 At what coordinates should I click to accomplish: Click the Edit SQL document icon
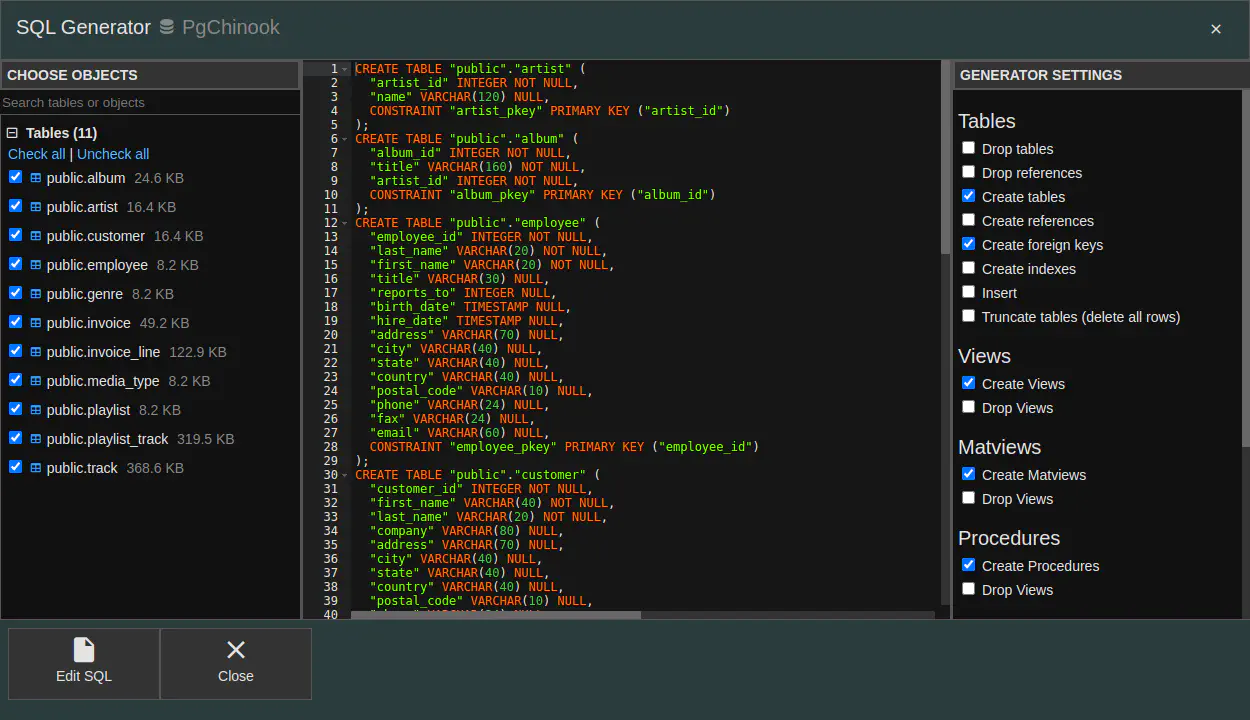click(x=84, y=650)
